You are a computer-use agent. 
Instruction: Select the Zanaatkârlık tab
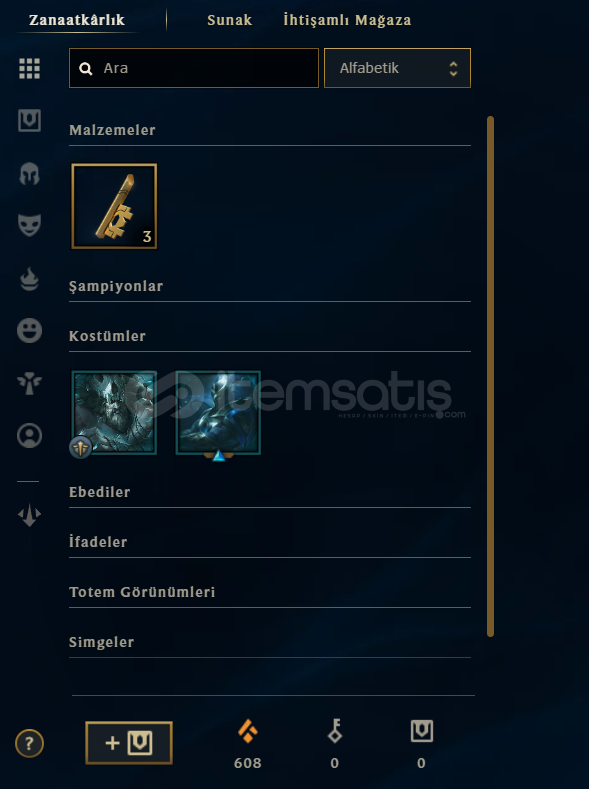point(76,20)
